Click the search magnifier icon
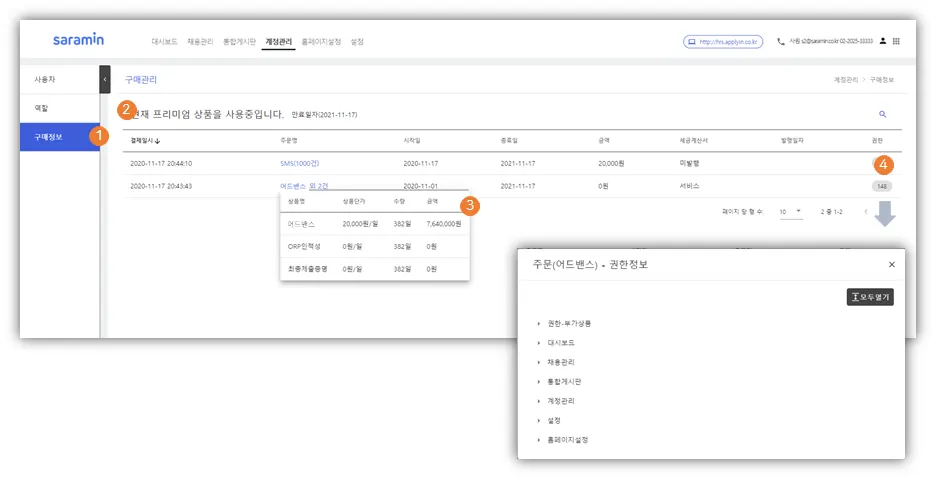Image resolution: width=936 pixels, height=479 pixels. click(882, 114)
